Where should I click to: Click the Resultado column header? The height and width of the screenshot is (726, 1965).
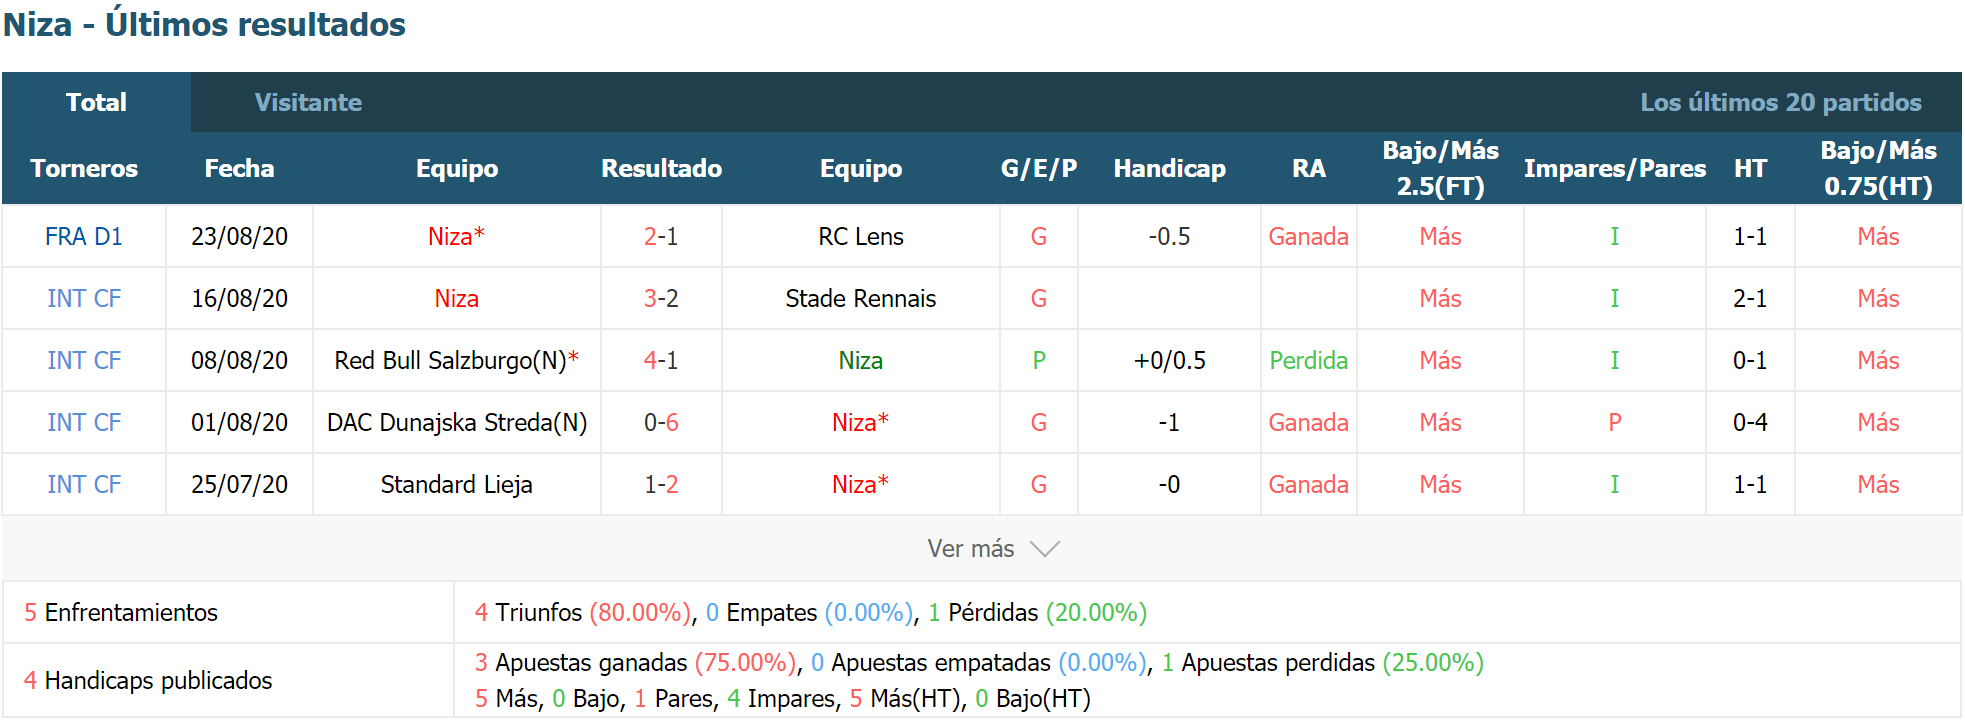pyautogui.click(x=661, y=168)
